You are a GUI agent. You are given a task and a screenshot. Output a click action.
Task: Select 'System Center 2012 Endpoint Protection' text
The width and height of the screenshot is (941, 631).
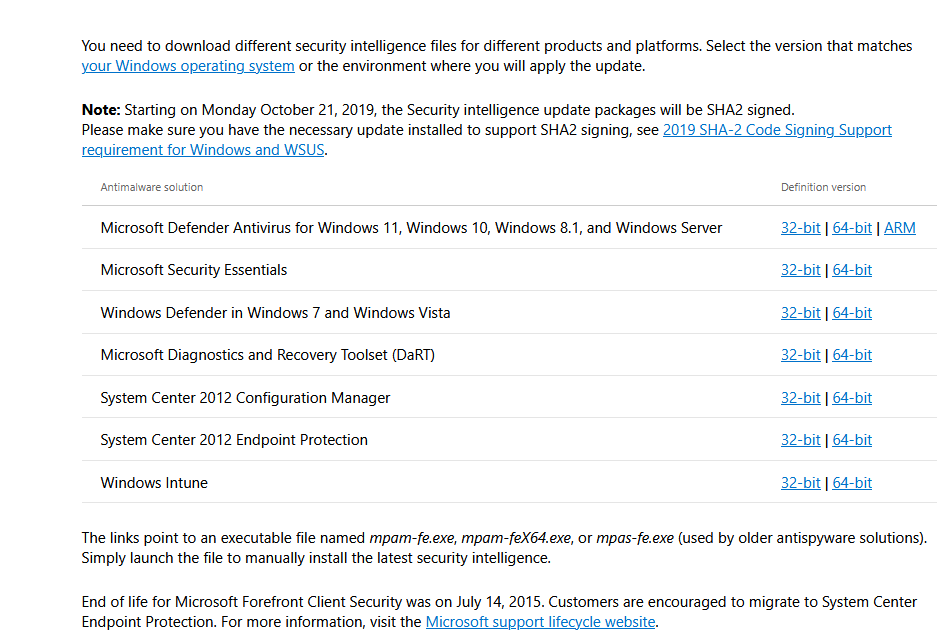pyautogui.click(x=234, y=440)
